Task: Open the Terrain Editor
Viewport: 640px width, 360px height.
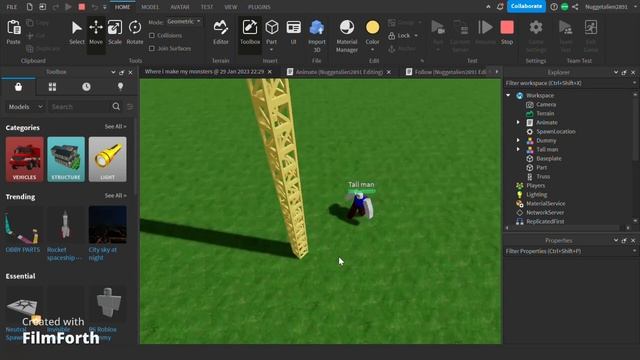Action: (221, 33)
